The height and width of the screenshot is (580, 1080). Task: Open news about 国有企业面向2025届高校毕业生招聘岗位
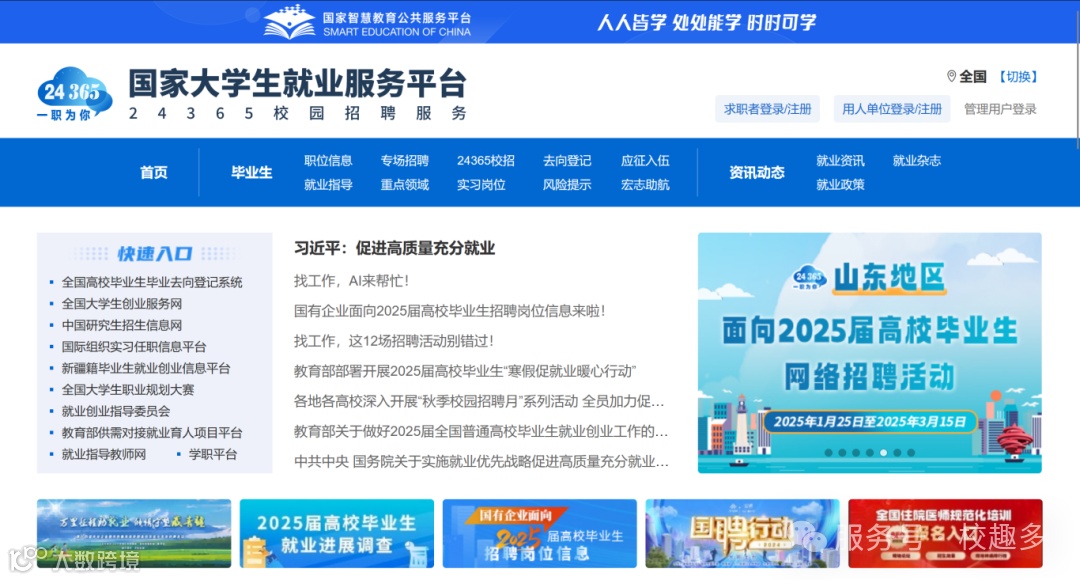click(450, 311)
